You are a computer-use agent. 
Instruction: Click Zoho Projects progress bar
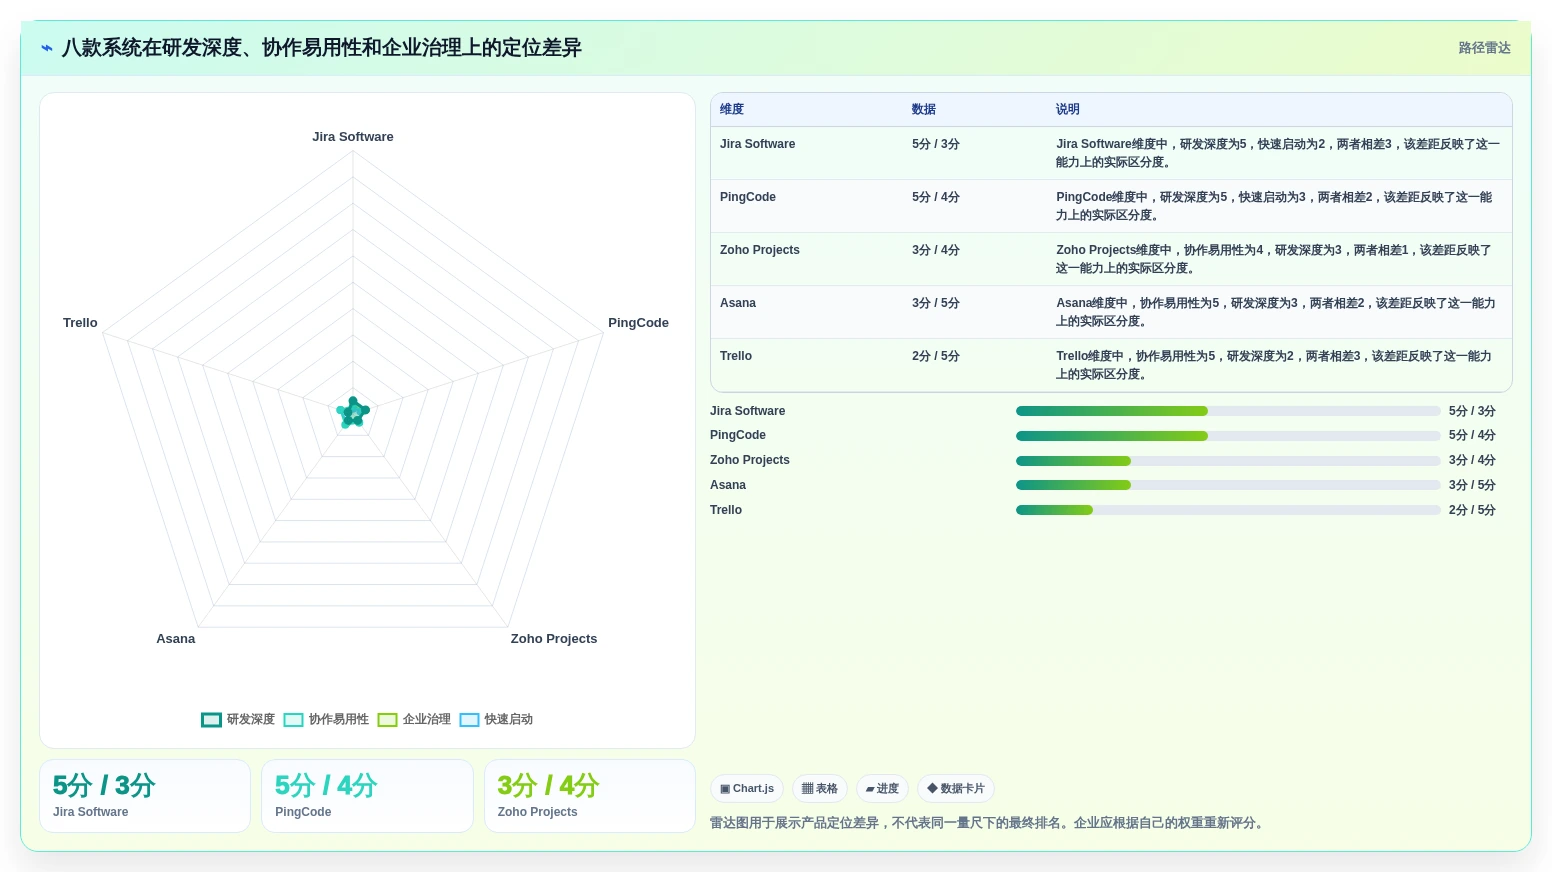pos(1228,461)
